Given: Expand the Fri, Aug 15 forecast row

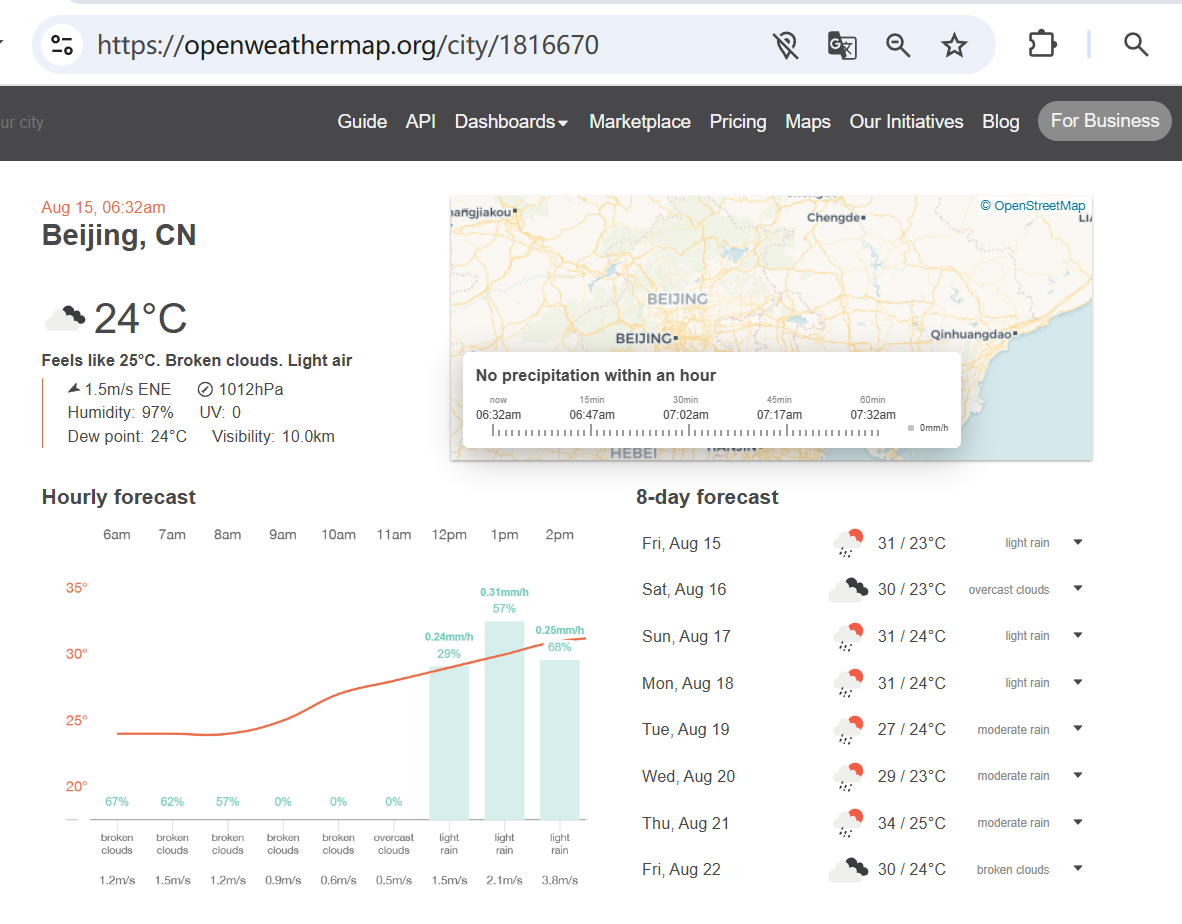Looking at the screenshot, I should click(1078, 543).
